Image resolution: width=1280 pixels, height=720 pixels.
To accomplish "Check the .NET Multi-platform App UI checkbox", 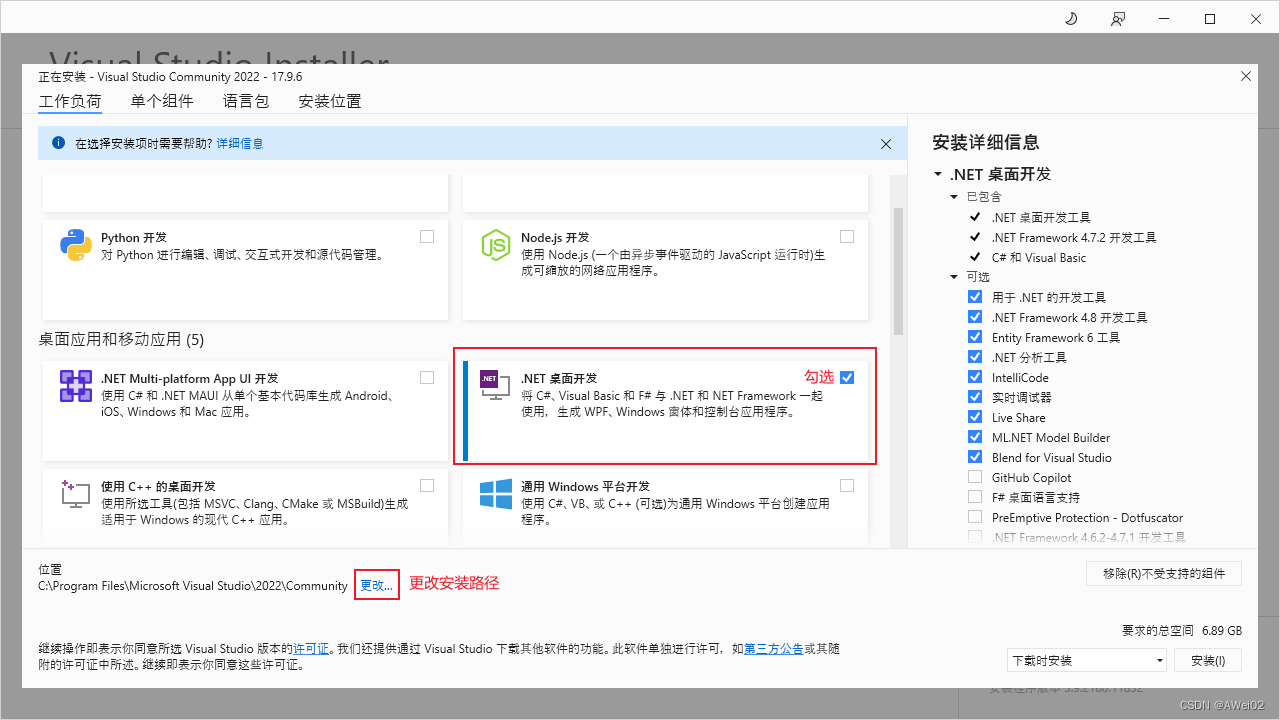I will click(427, 377).
